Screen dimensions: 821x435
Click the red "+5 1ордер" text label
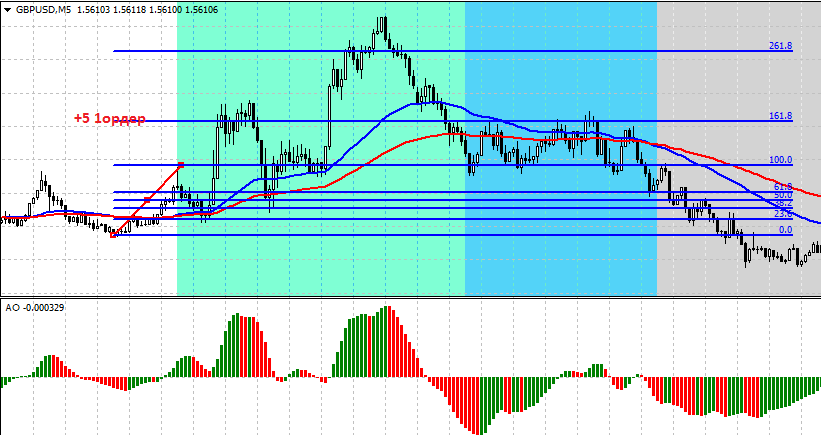coord(109,118)
